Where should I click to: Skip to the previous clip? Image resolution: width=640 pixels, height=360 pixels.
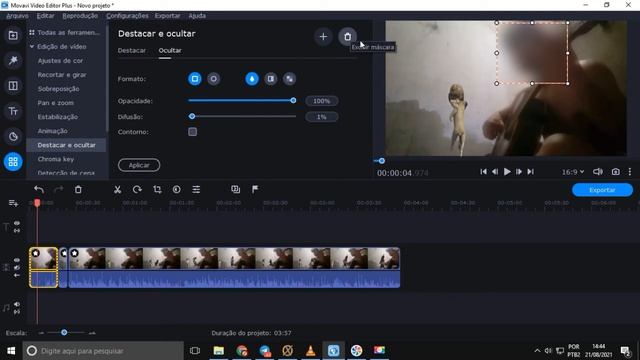point(483,172)
